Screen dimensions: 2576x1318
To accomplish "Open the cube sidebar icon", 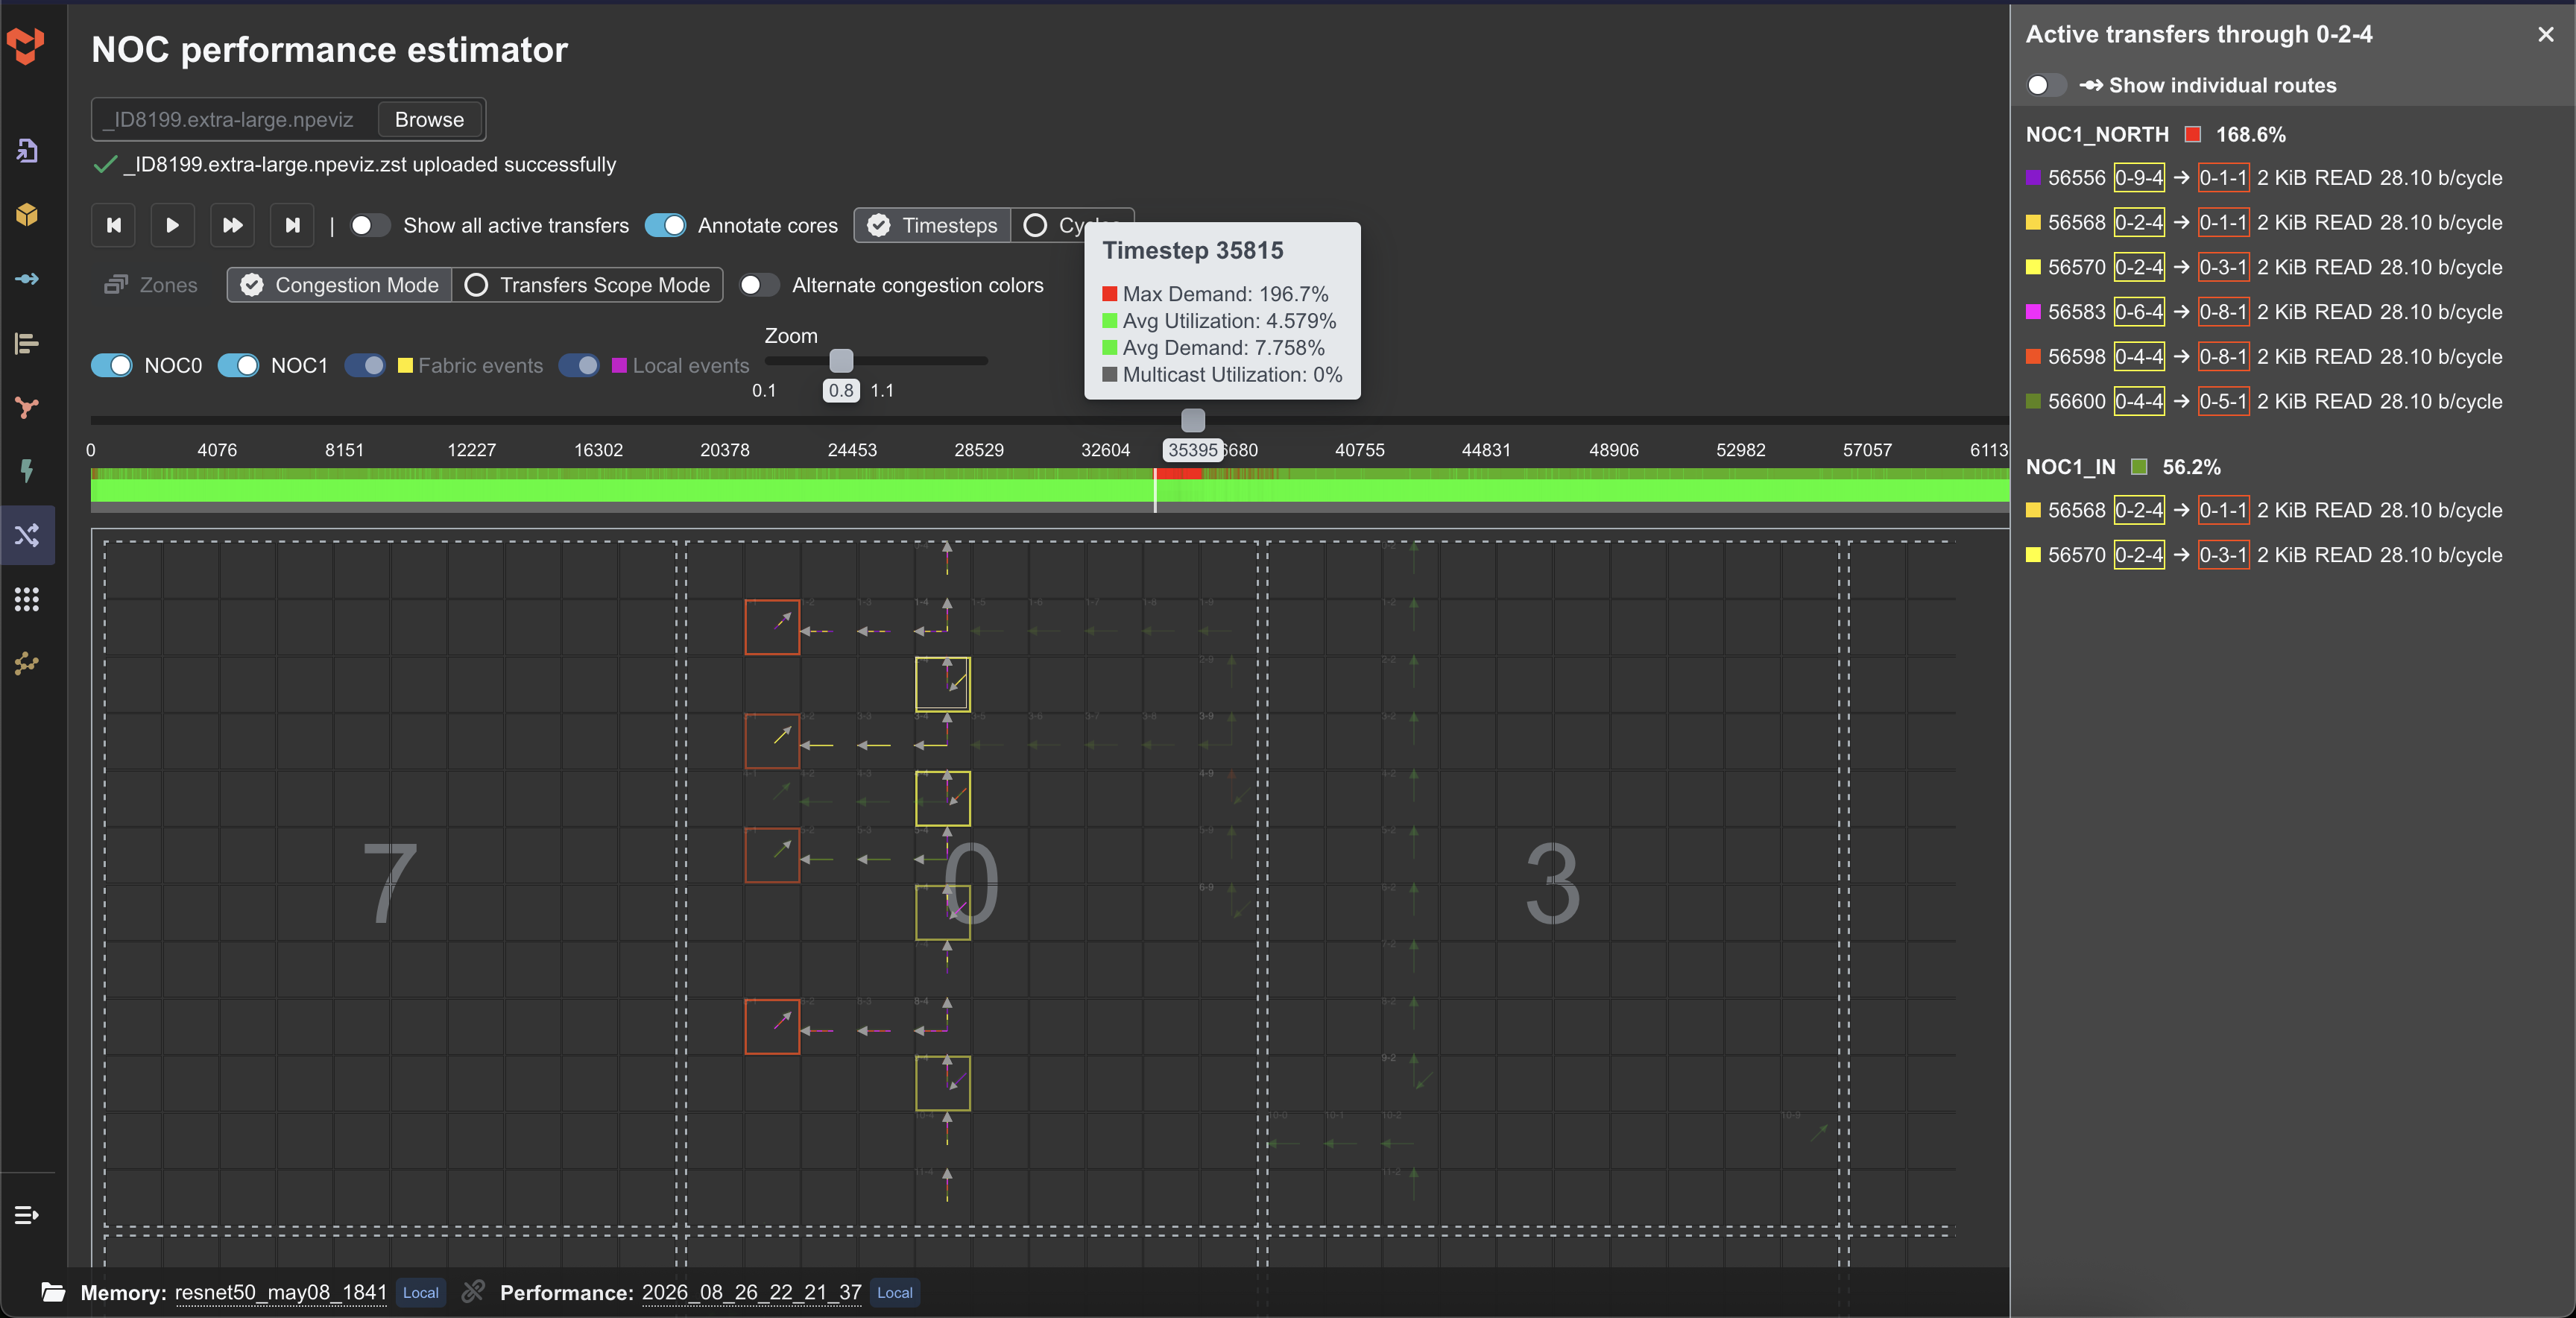I will click(x=27, y=214).
